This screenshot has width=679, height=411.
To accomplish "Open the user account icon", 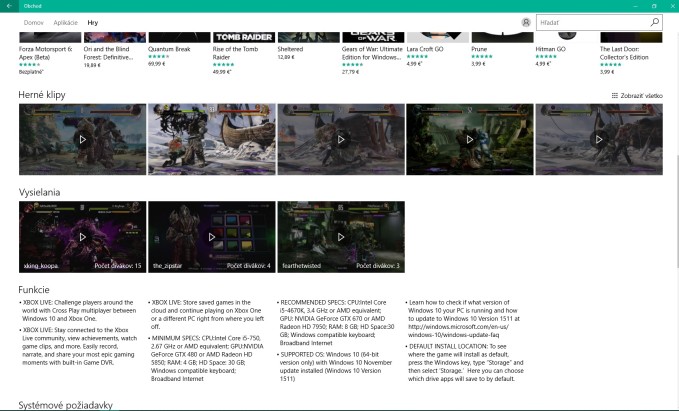I will (526, 23).
